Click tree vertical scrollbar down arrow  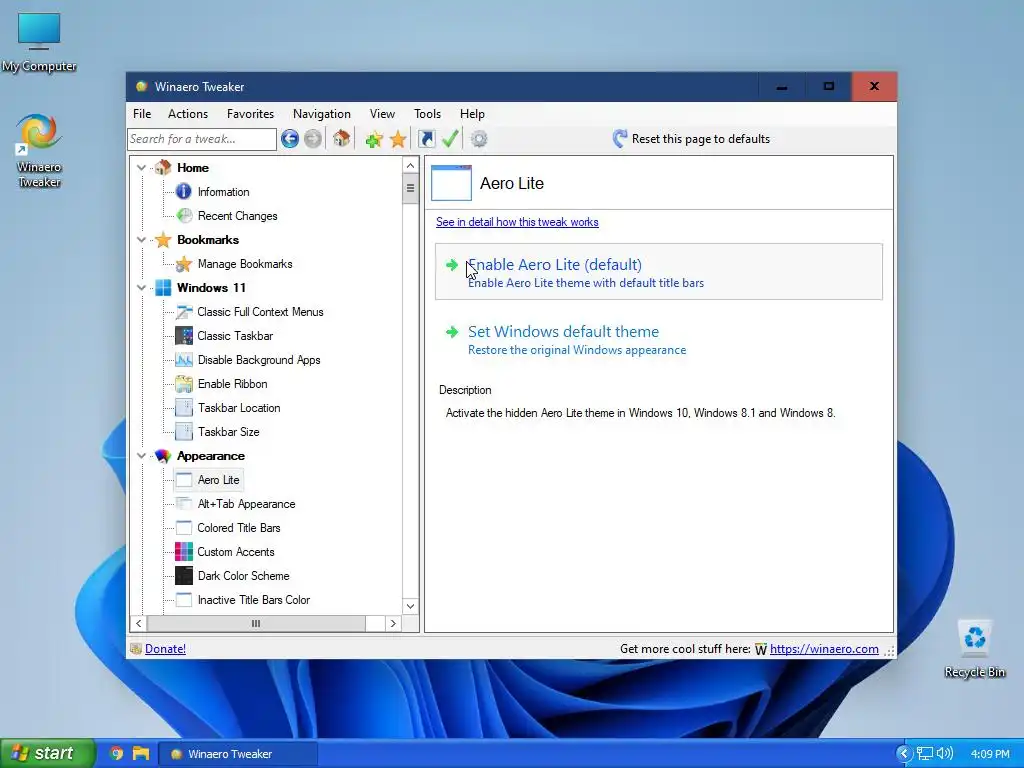click(x=410, y=606)
